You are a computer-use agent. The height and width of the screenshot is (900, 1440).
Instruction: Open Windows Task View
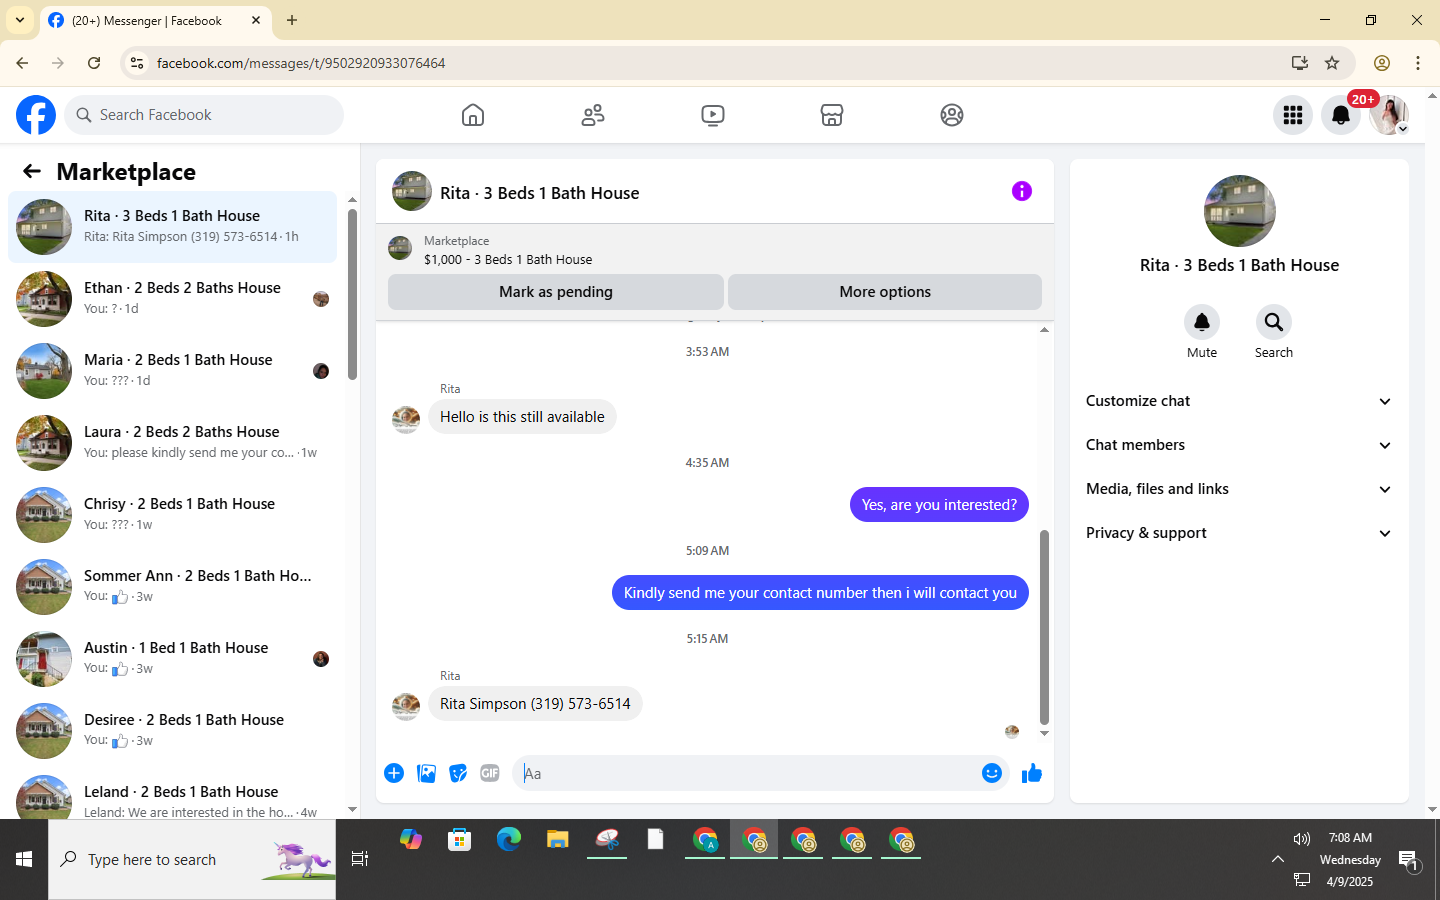click(360, 859)
